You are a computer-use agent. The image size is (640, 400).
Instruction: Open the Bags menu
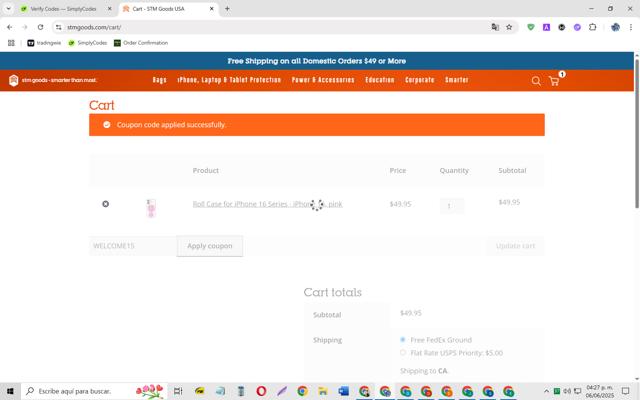pyautogui.click(x=160, y=80)
